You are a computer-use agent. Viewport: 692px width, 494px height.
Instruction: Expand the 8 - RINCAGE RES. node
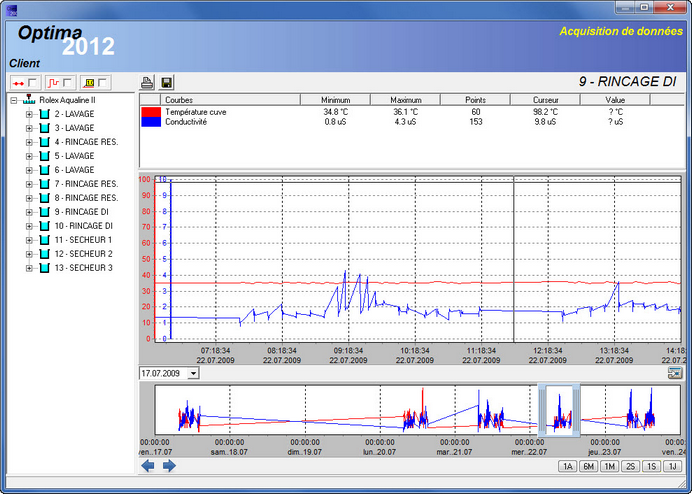tap(29, 198)
